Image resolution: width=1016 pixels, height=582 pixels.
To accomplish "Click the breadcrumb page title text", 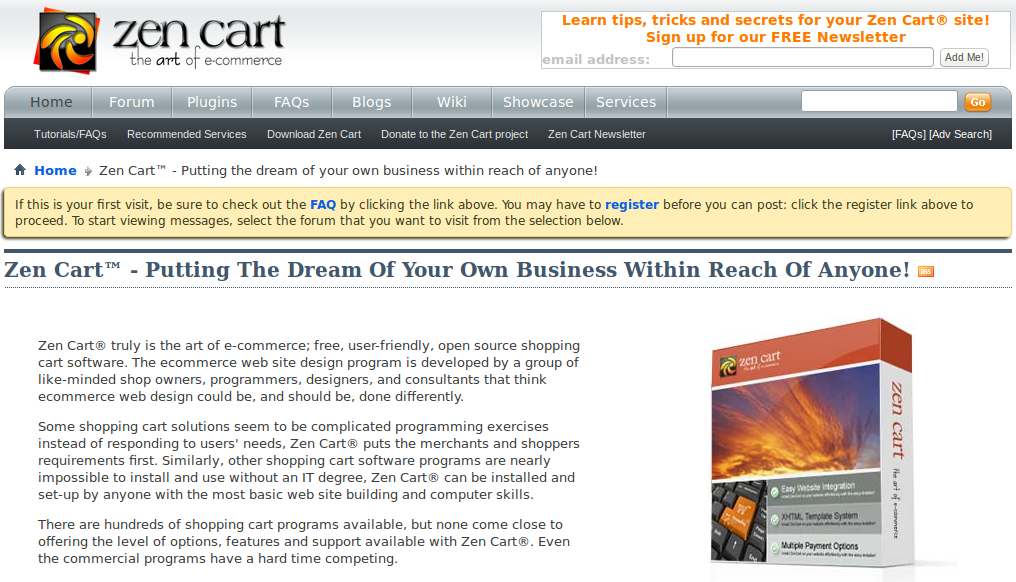I will (348, 170).
